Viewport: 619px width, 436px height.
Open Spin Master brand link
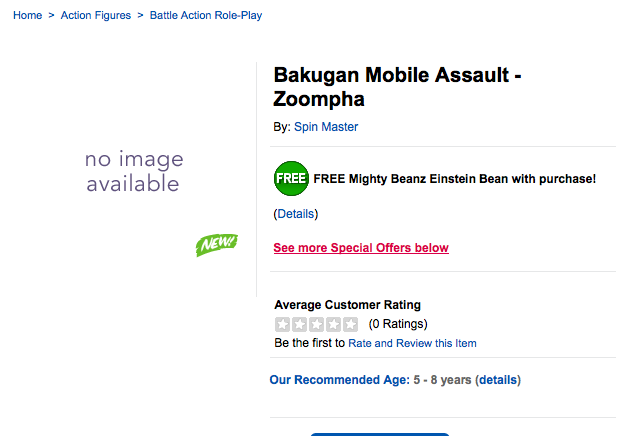(x=325, y=127)
